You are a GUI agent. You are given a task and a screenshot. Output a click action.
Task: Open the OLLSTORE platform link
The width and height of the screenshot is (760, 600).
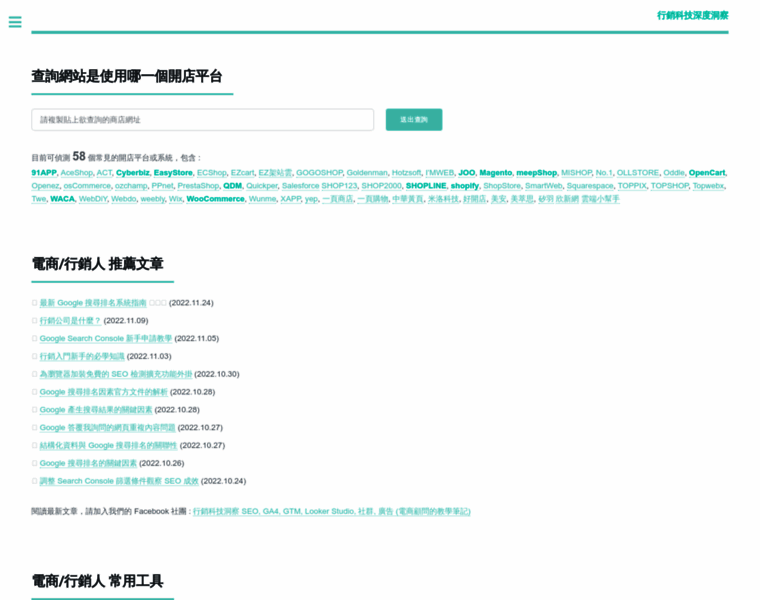(638, 173)
